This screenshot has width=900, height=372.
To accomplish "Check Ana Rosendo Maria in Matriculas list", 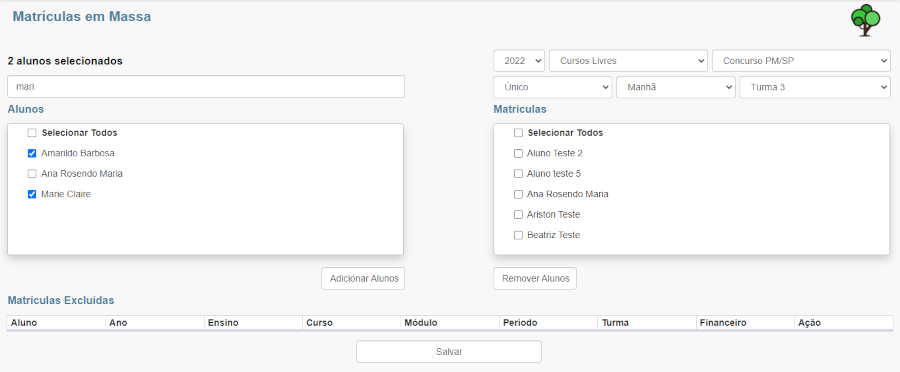I will [518, 194].
